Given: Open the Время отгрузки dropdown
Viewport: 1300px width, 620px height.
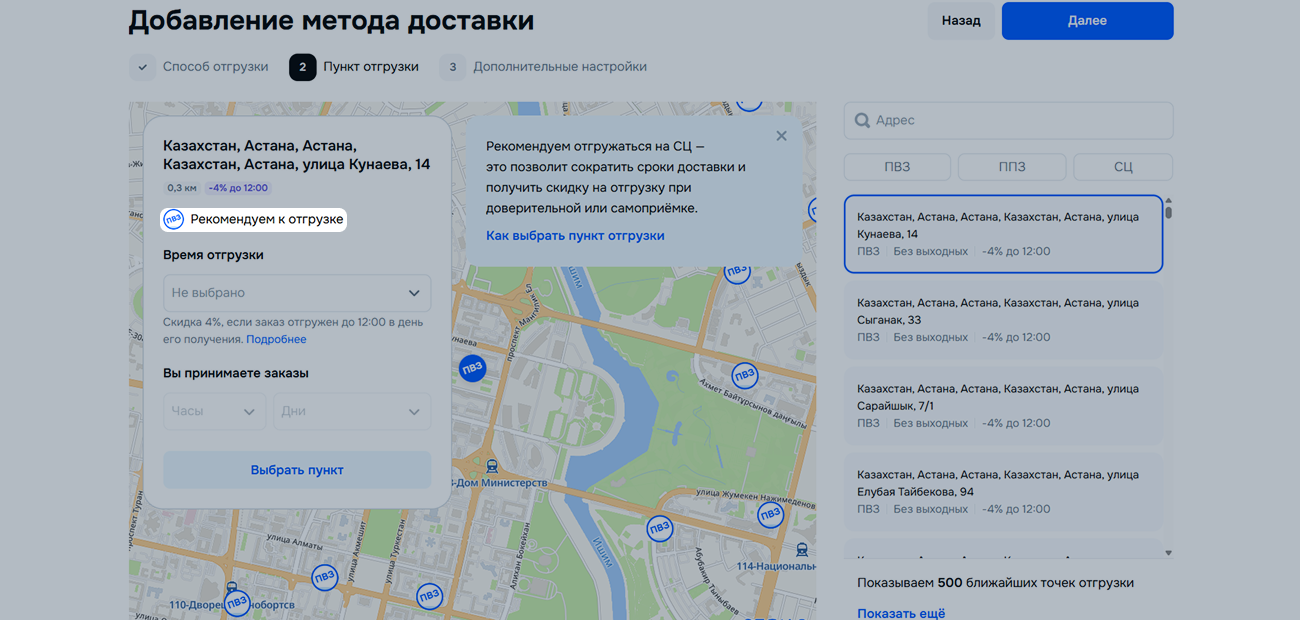Looking at the screenshot, I should coord(297,293).
